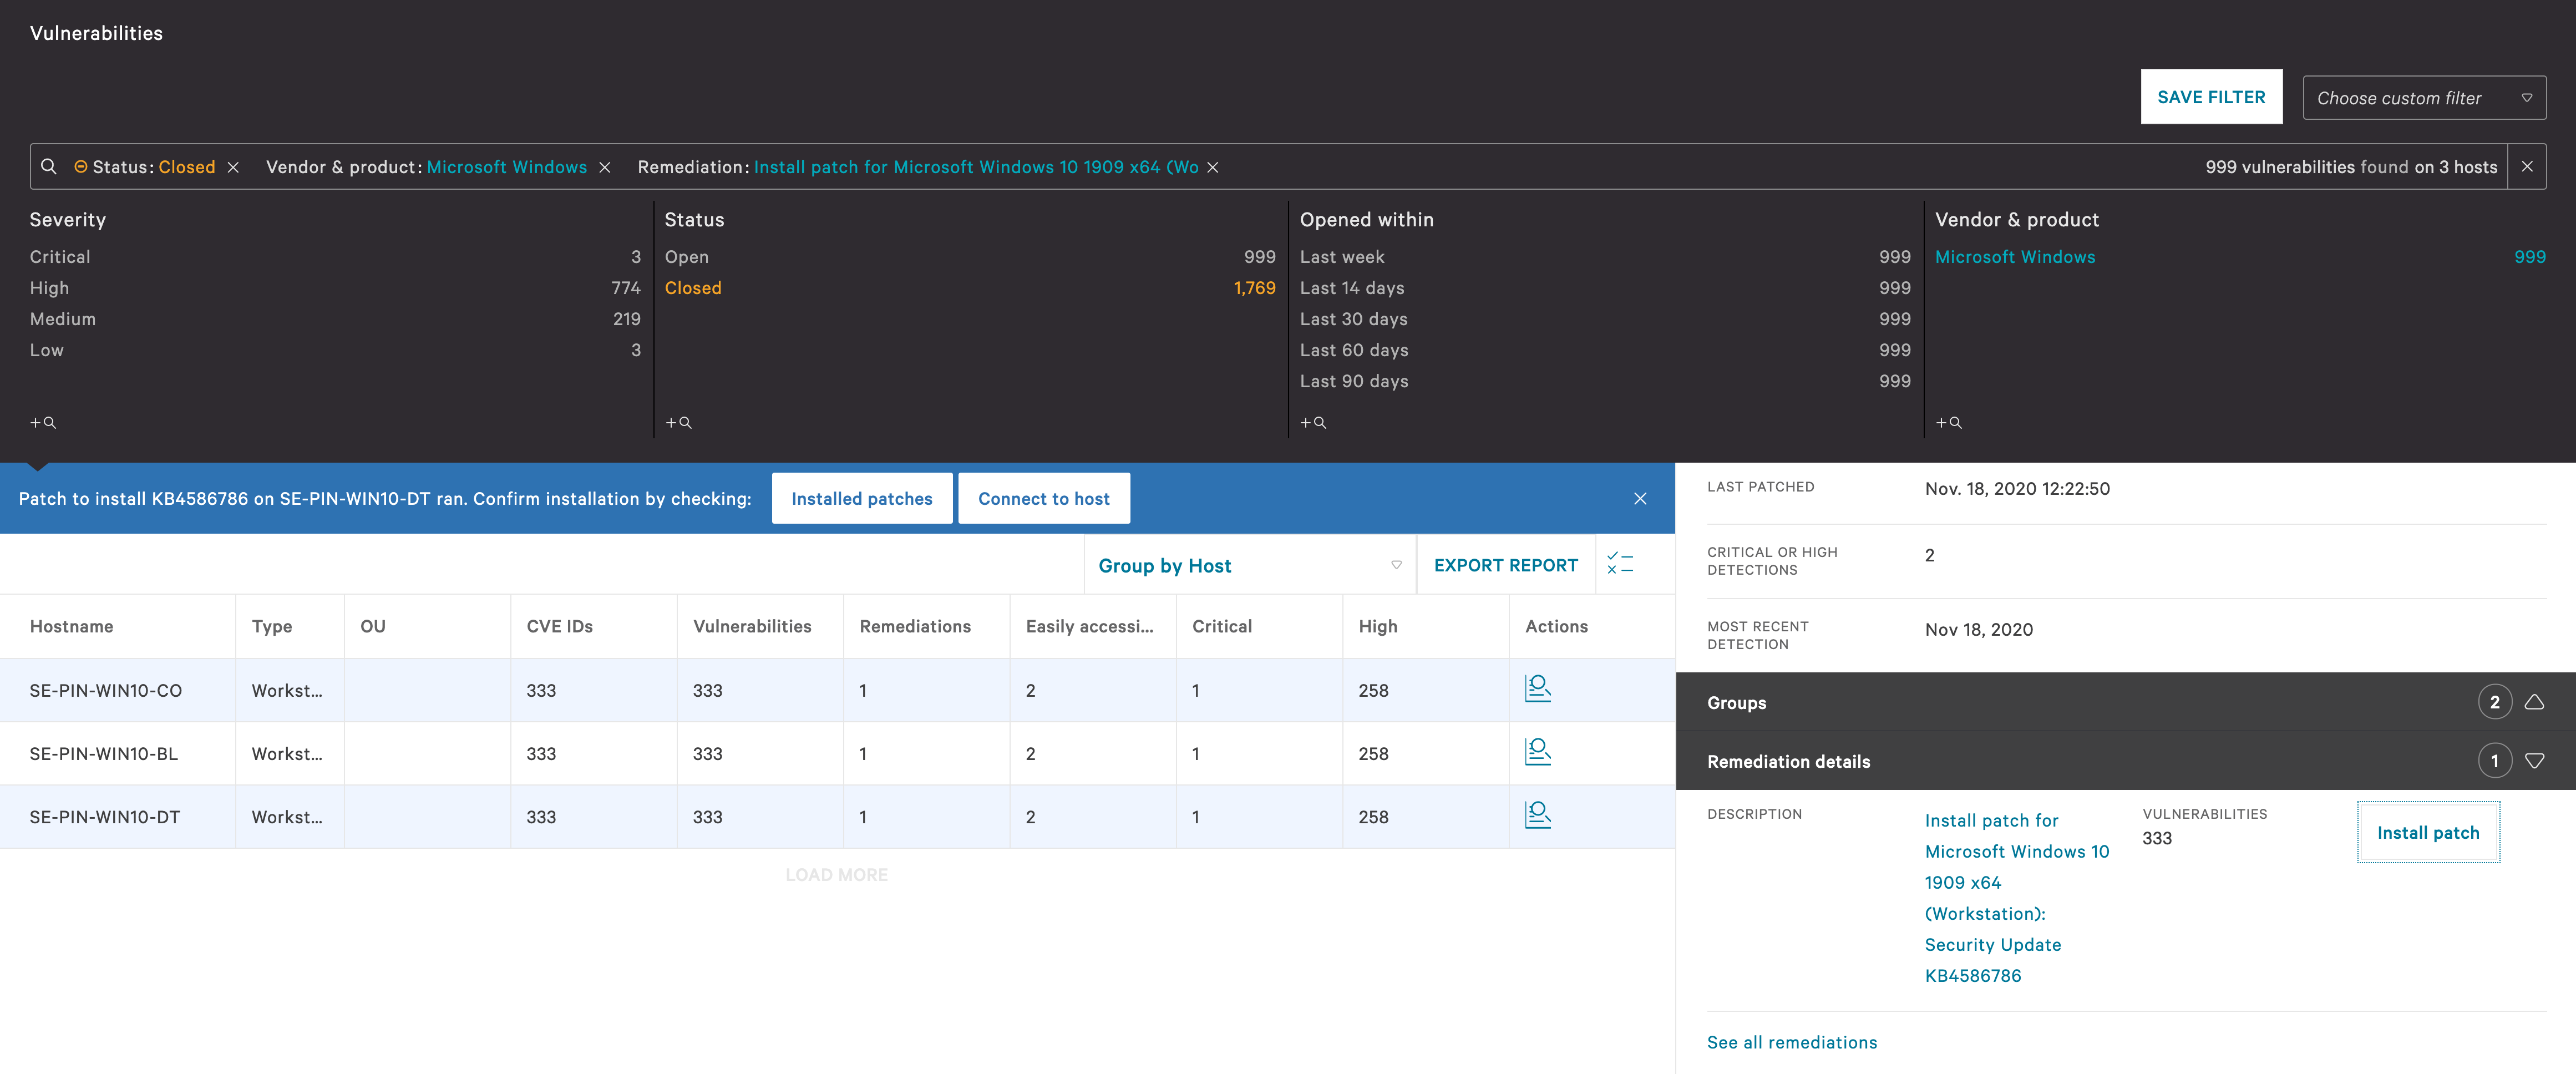This screenshot has width=2576, height=1074.
Task: Click the 333 vulnerabilities count in panel
Action: click(x=2157, y=838)
